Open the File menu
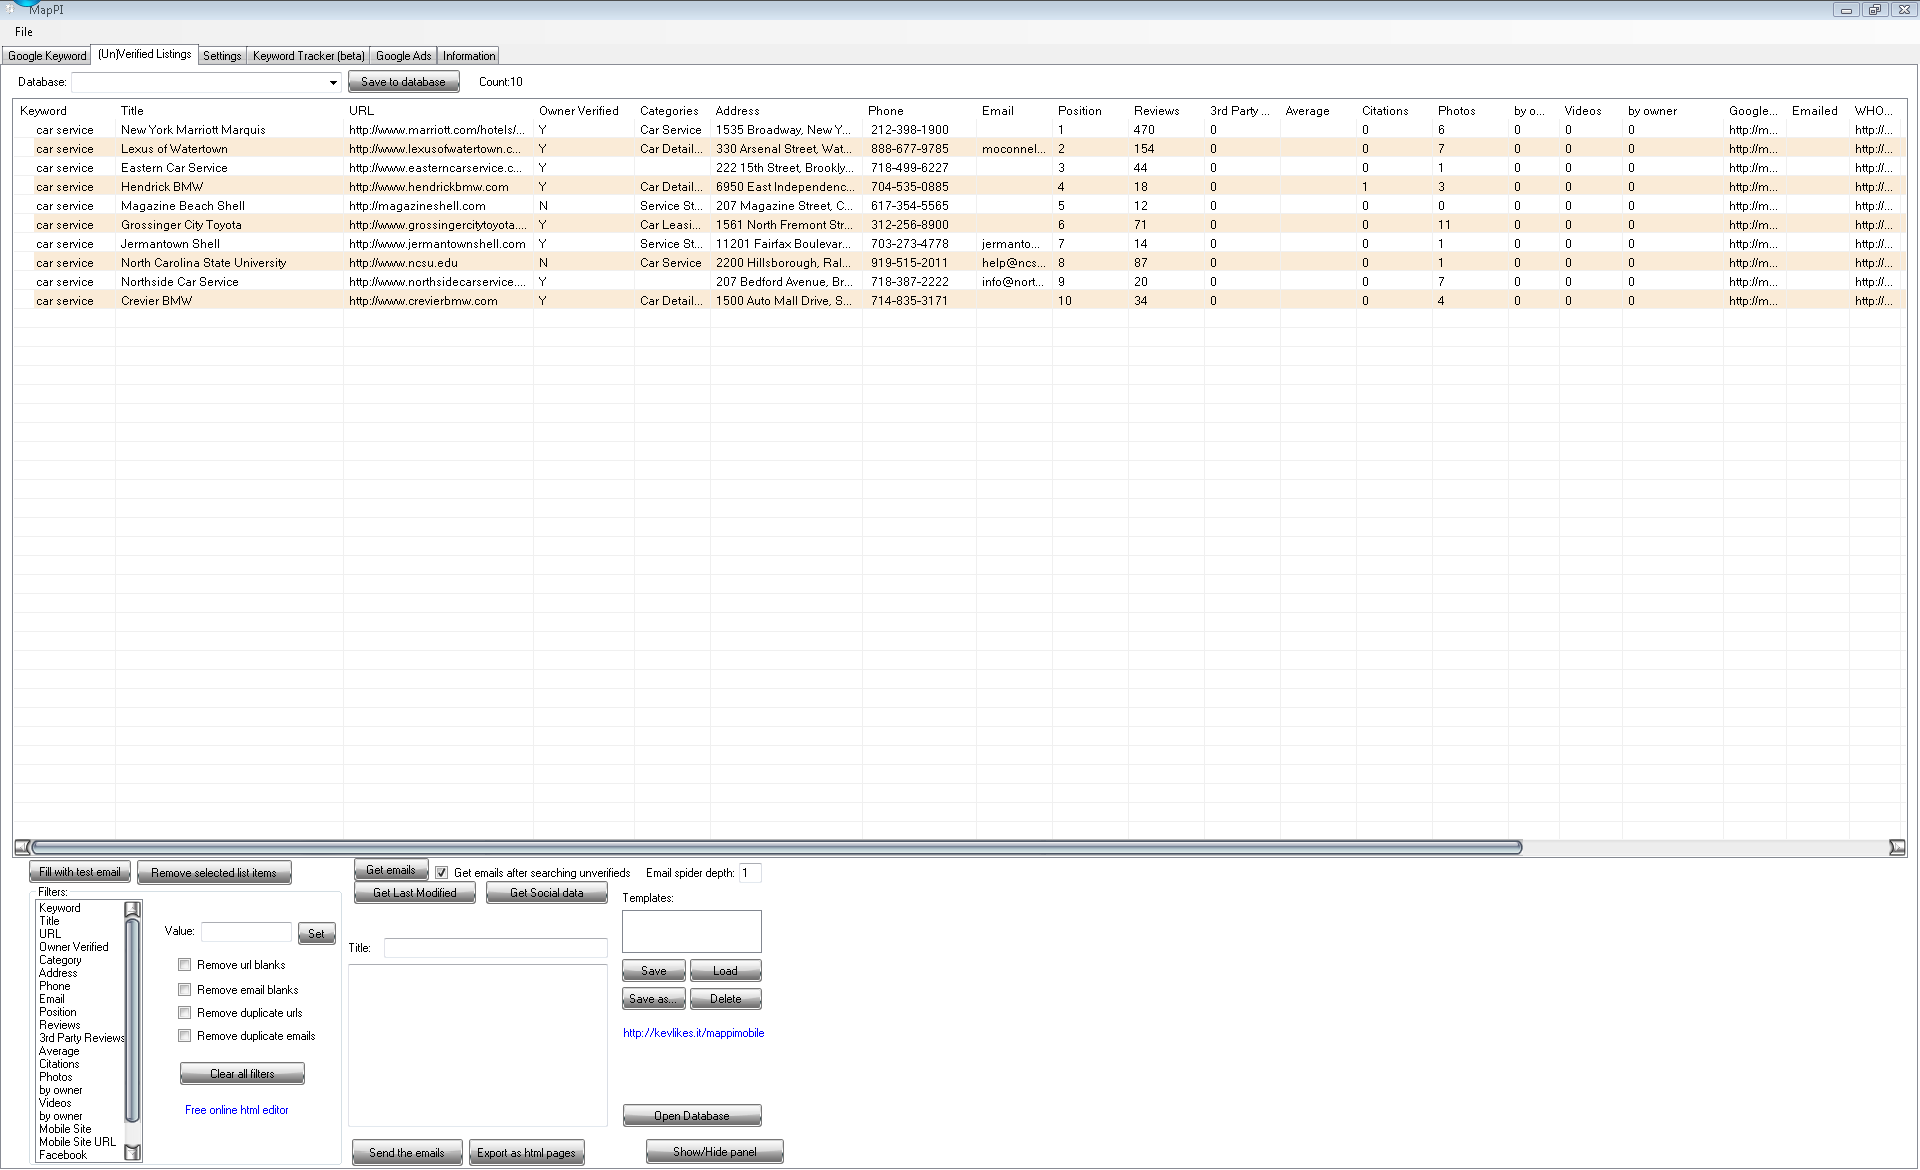 [x=24, y=32]
